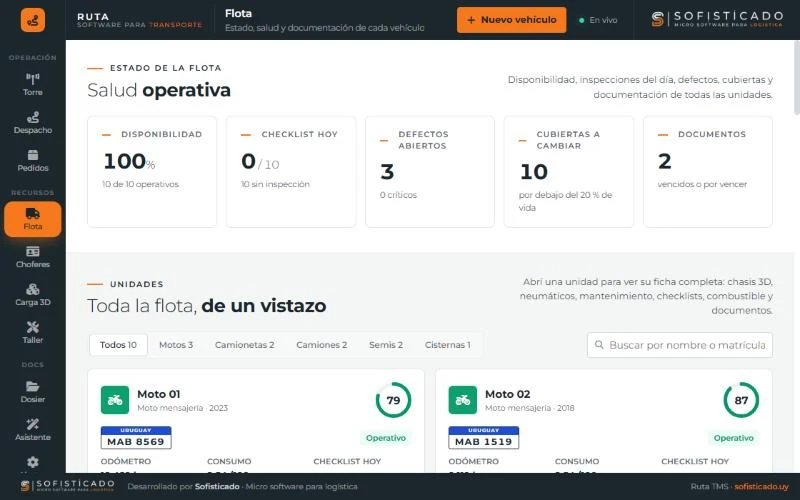Open the Asistente wand icon
The height and width of the screenshot is (500, 800).
pos(33,424)
